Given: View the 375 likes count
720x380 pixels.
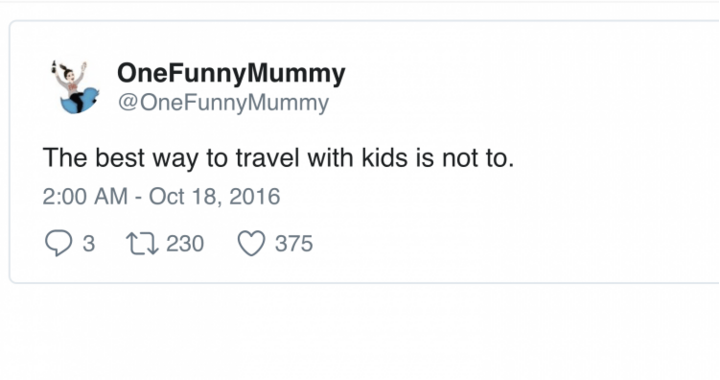Looking at the screenshot, I should (x=294, y=243).
